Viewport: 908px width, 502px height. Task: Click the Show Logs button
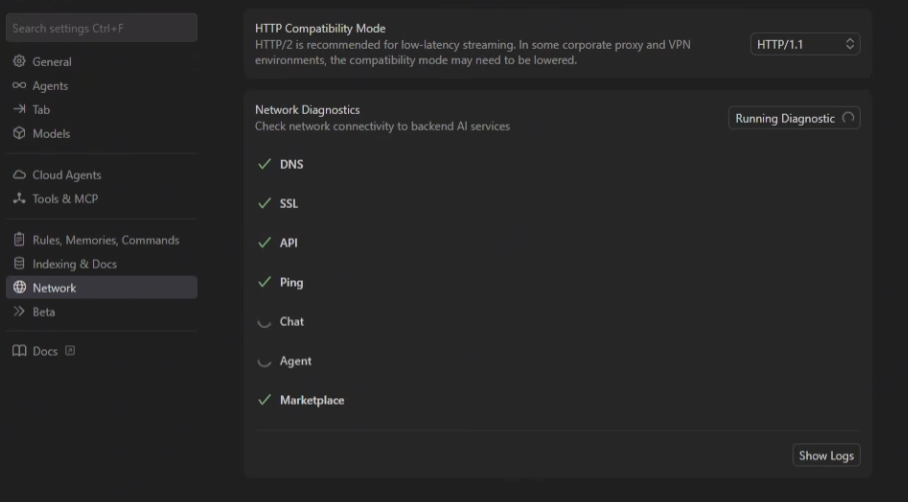pyautogui.click(x=826, y=456)
